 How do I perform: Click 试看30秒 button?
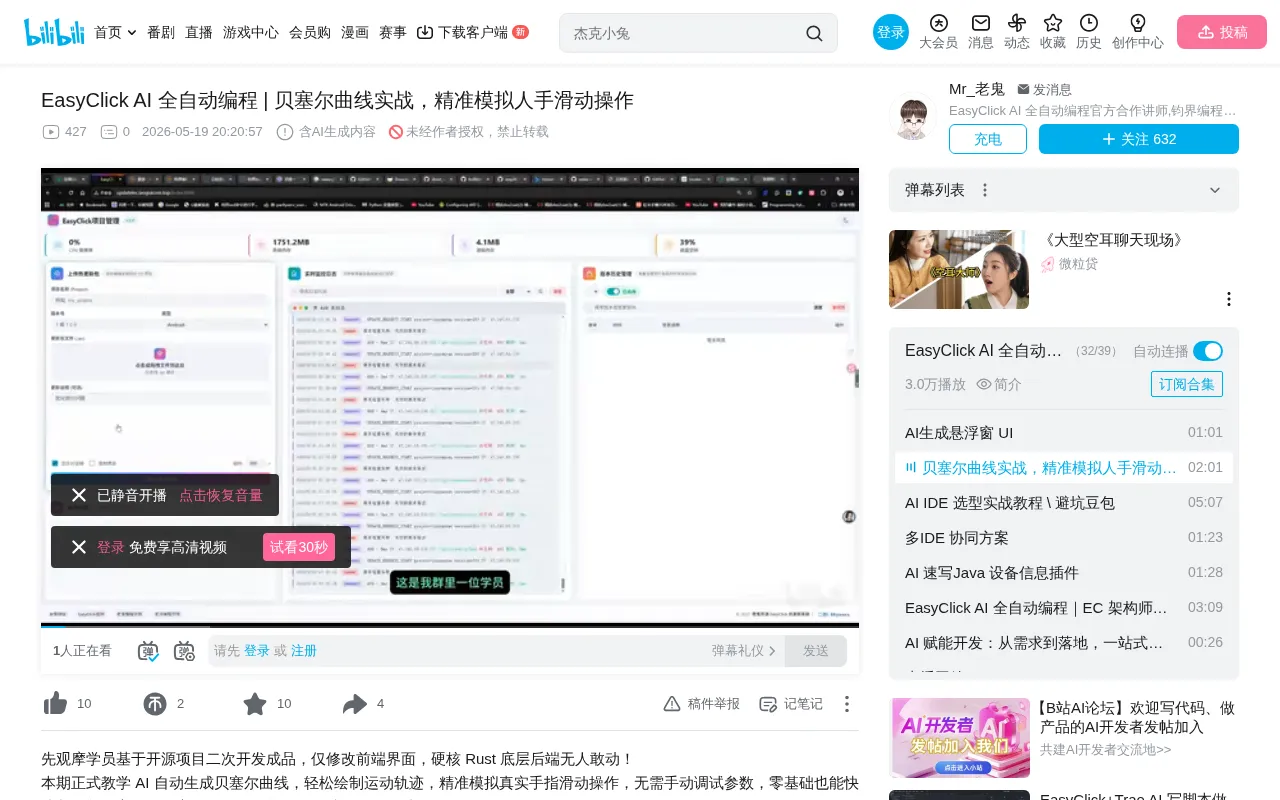pos(299,547)
